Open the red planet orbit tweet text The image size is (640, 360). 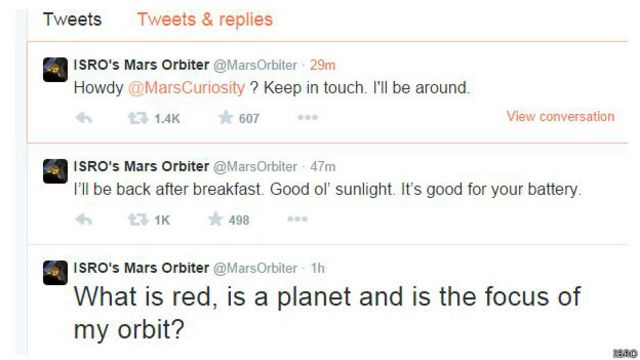tap(327, 313)
